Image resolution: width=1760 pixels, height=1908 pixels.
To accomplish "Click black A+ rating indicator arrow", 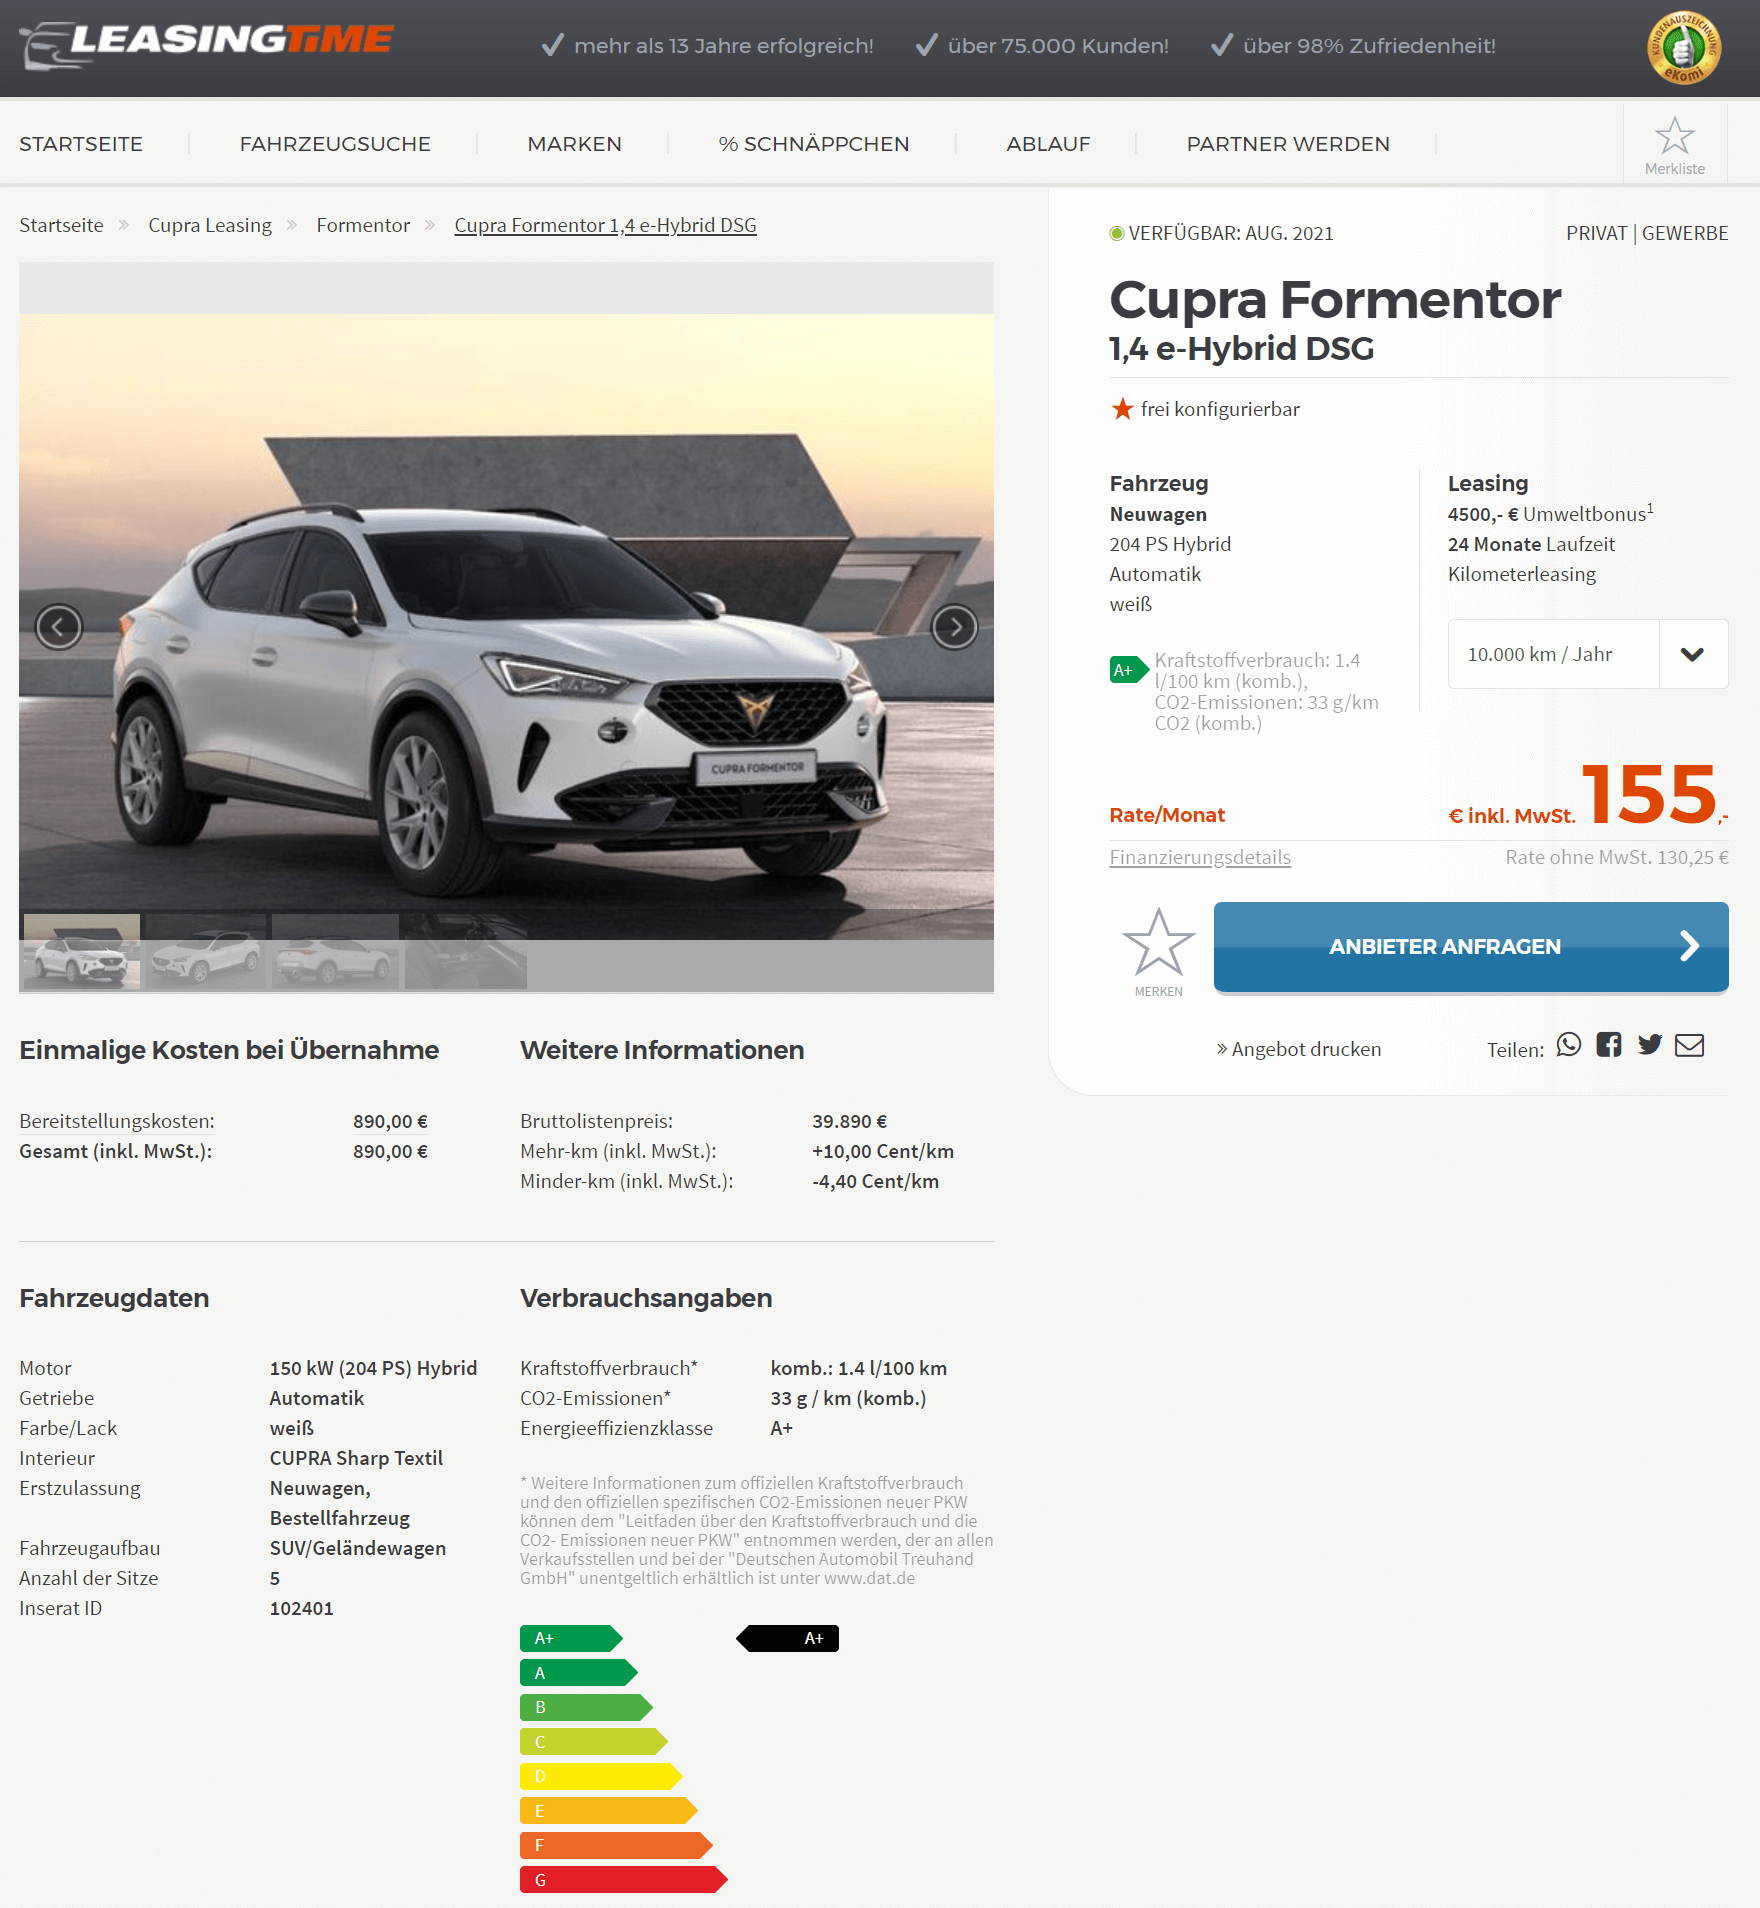I will pos(788,1638).
